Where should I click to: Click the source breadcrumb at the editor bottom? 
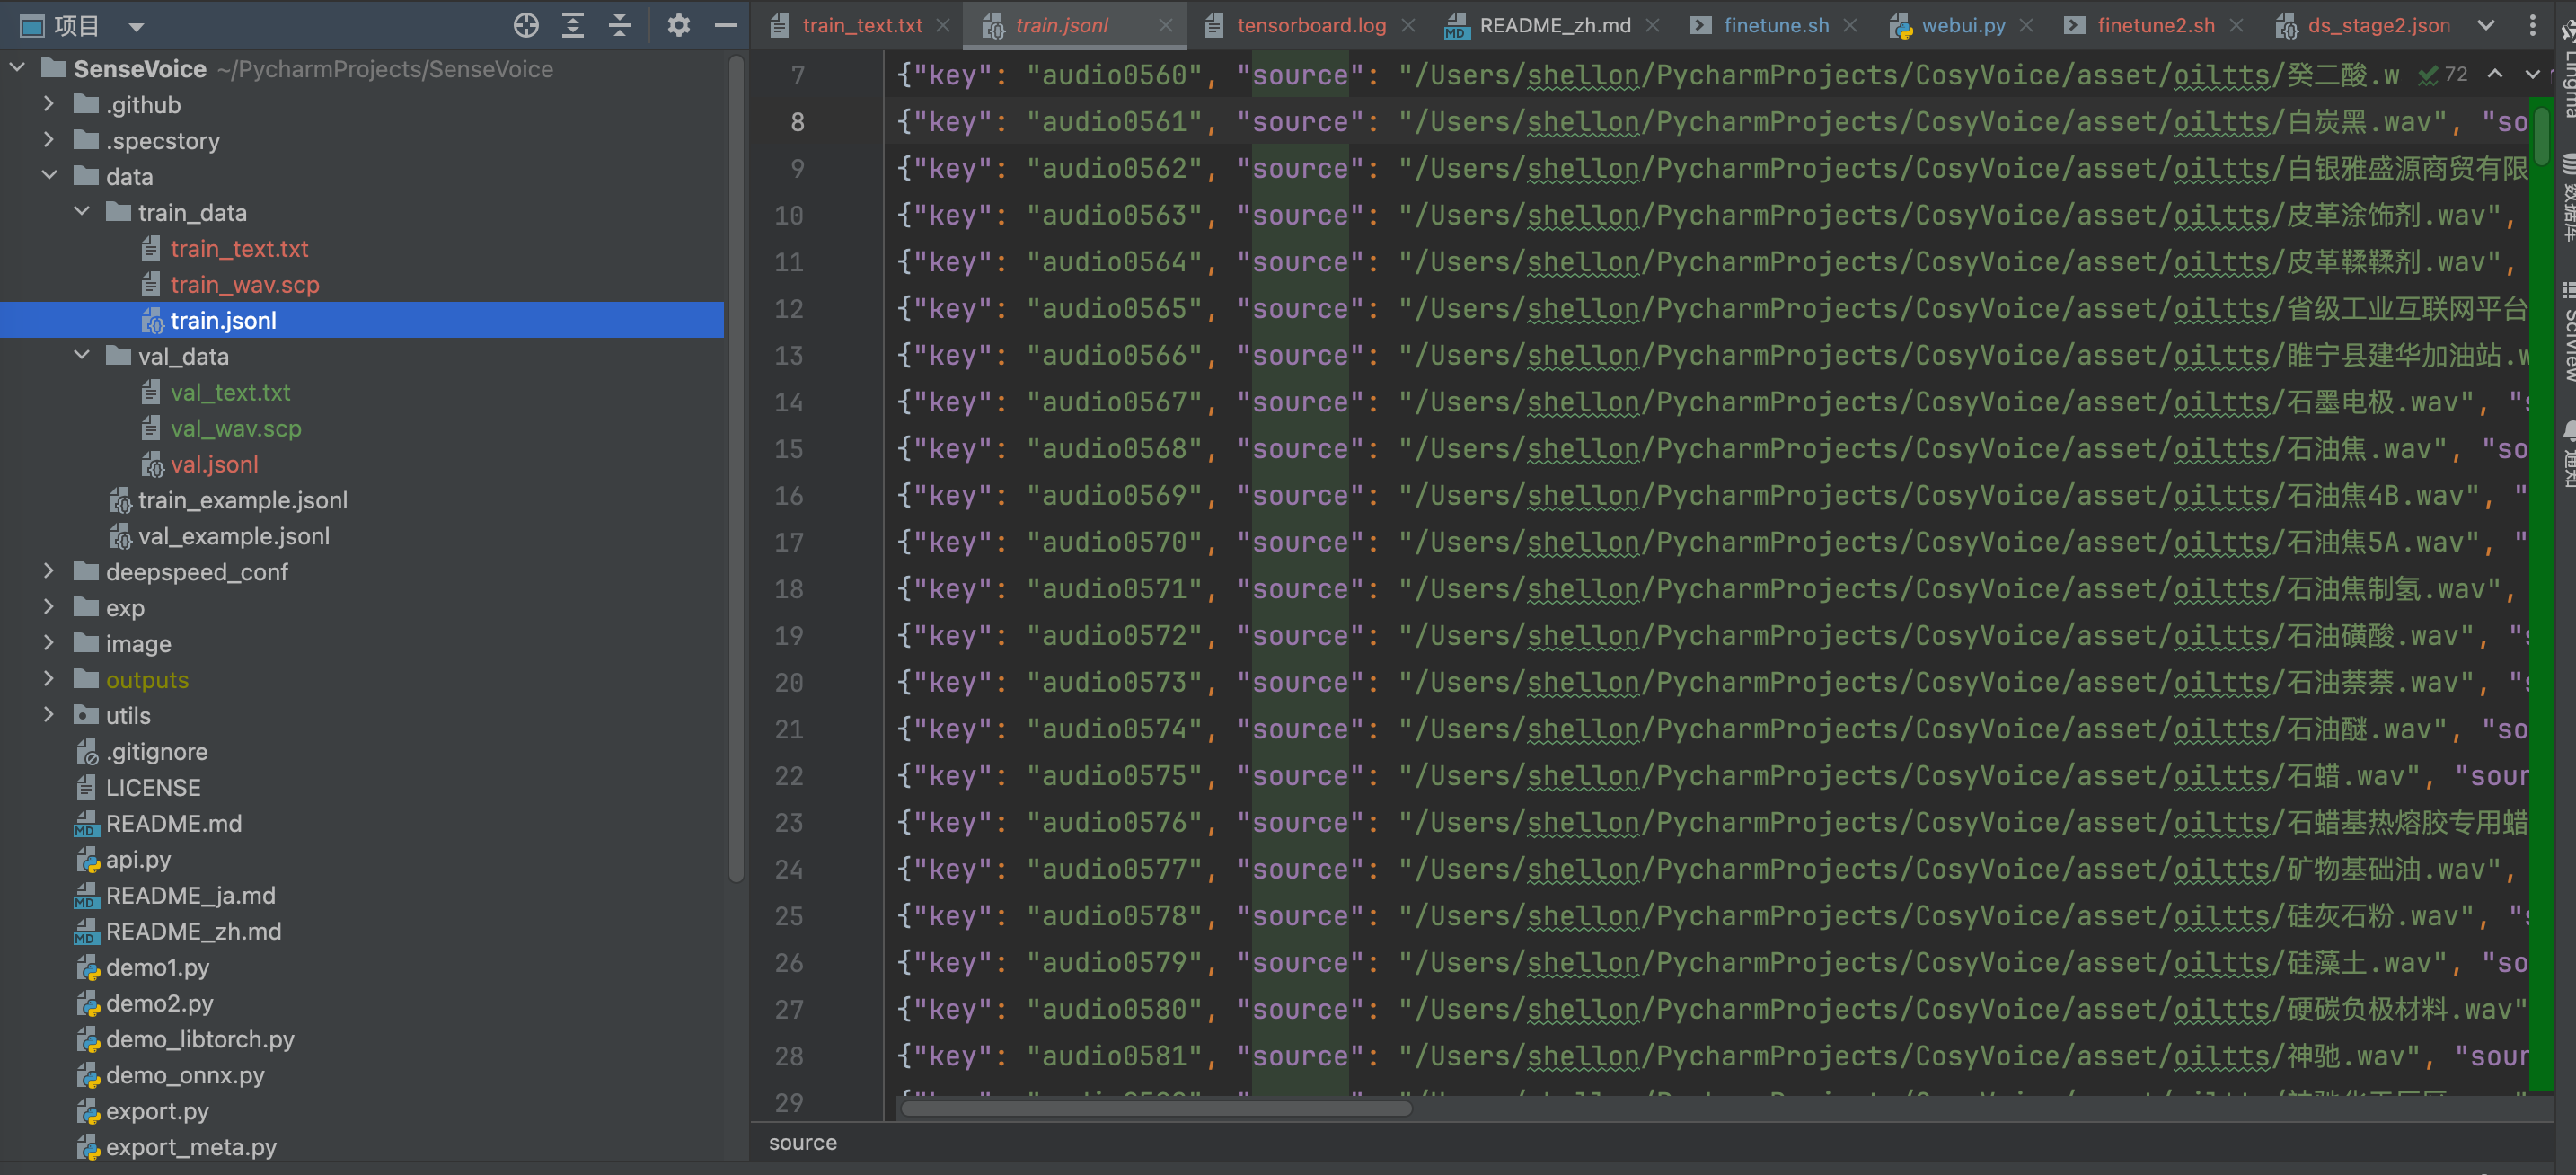[802, 1142]
